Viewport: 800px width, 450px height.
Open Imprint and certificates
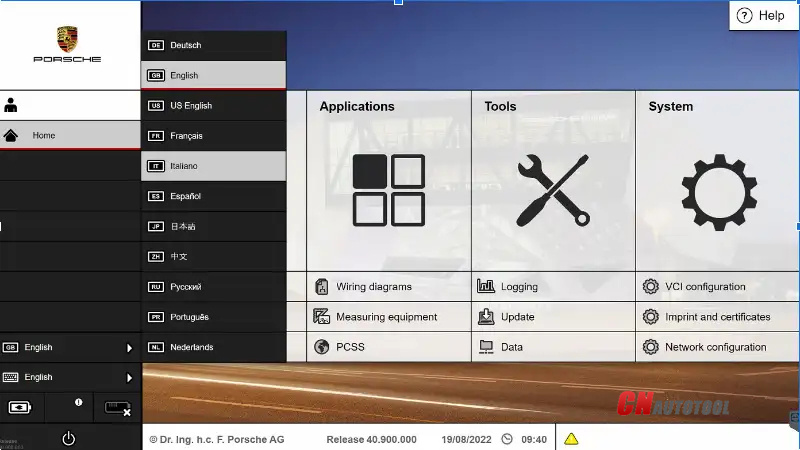tap(717, 317)
